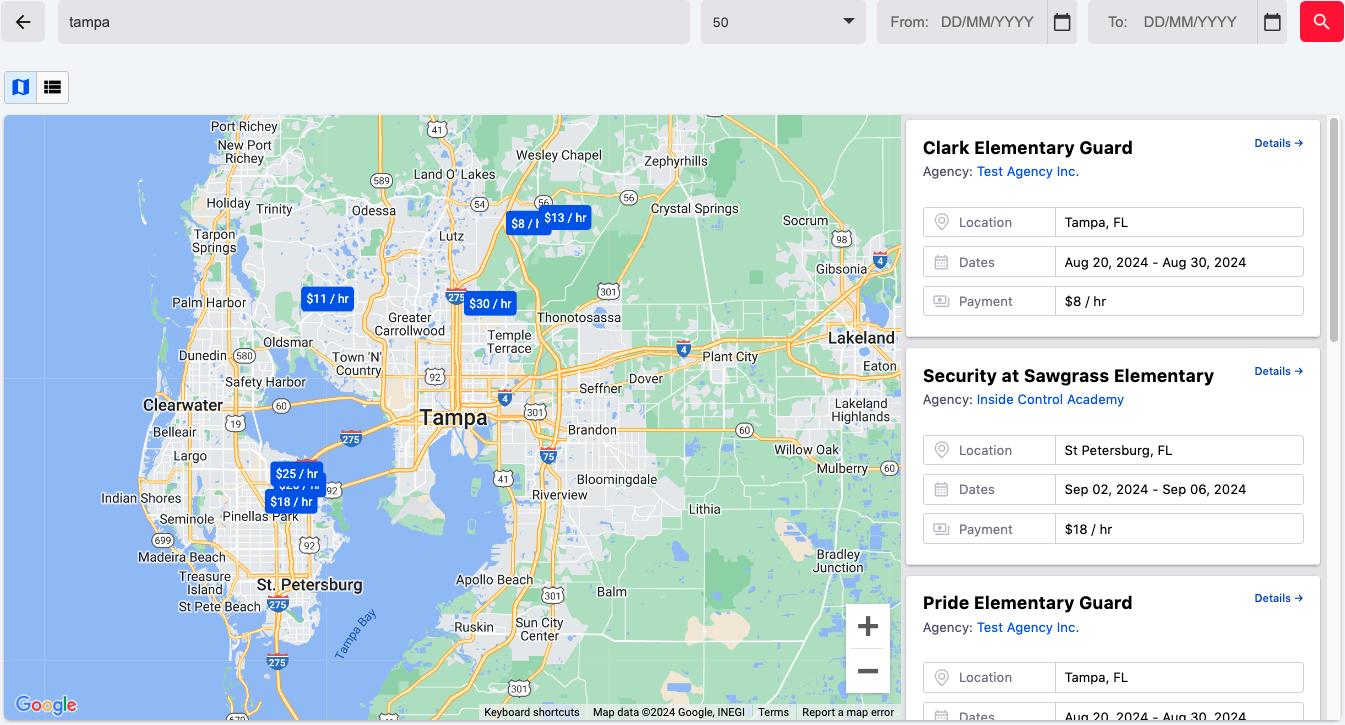
Task: Click the Lakeland label on the map
Action: [861, 338]
